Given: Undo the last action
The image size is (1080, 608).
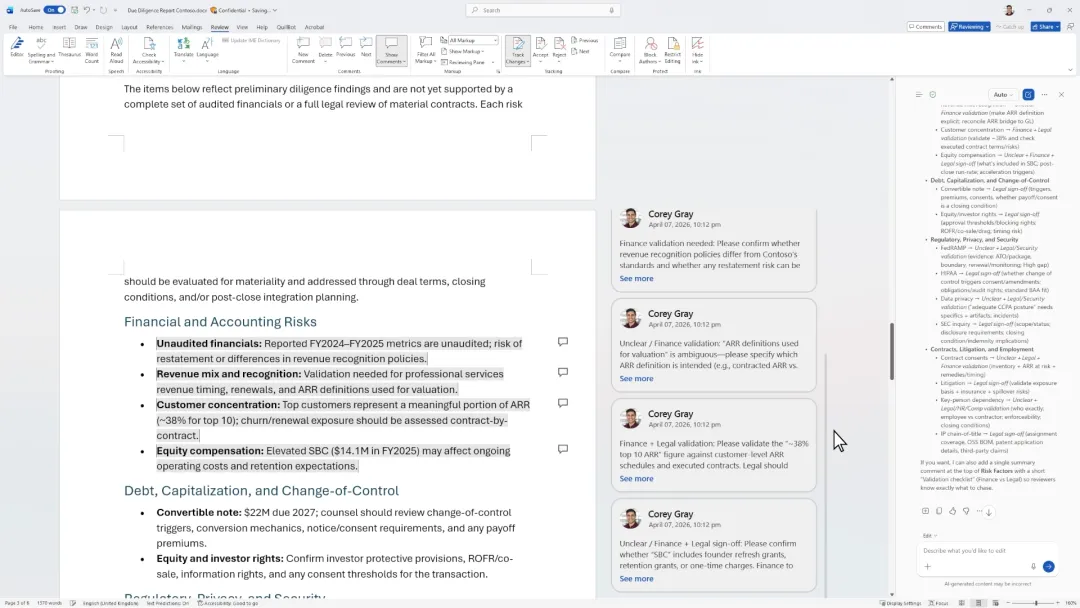Looking at the screenshot, I should pos(87,10).
